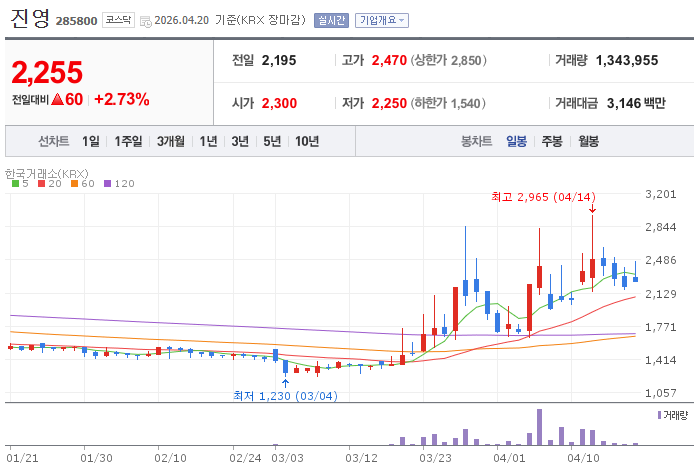Image resolution: width=694 pixels, height=469 pixels.
Task: Click the 상한가 2,850 upper limit text
Action: pos(448,60)
